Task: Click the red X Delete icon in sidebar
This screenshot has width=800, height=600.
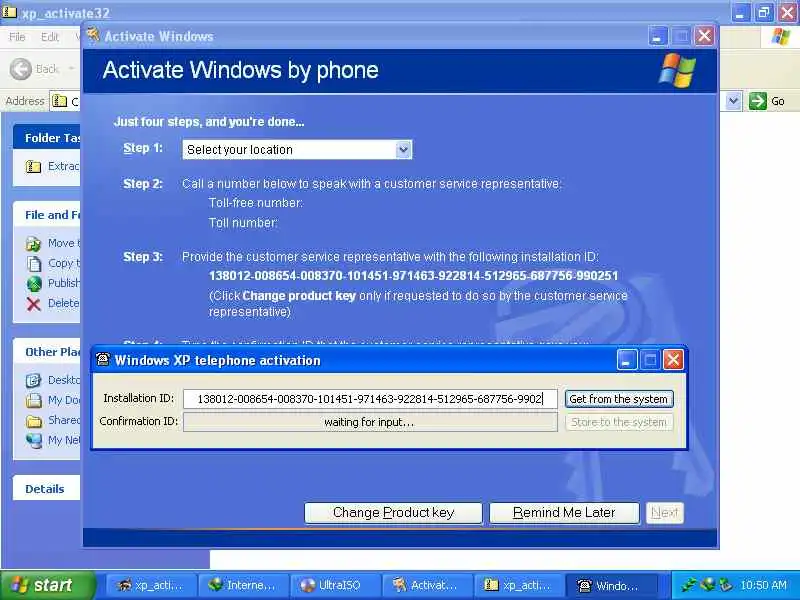Action: (x=34, y=304)
